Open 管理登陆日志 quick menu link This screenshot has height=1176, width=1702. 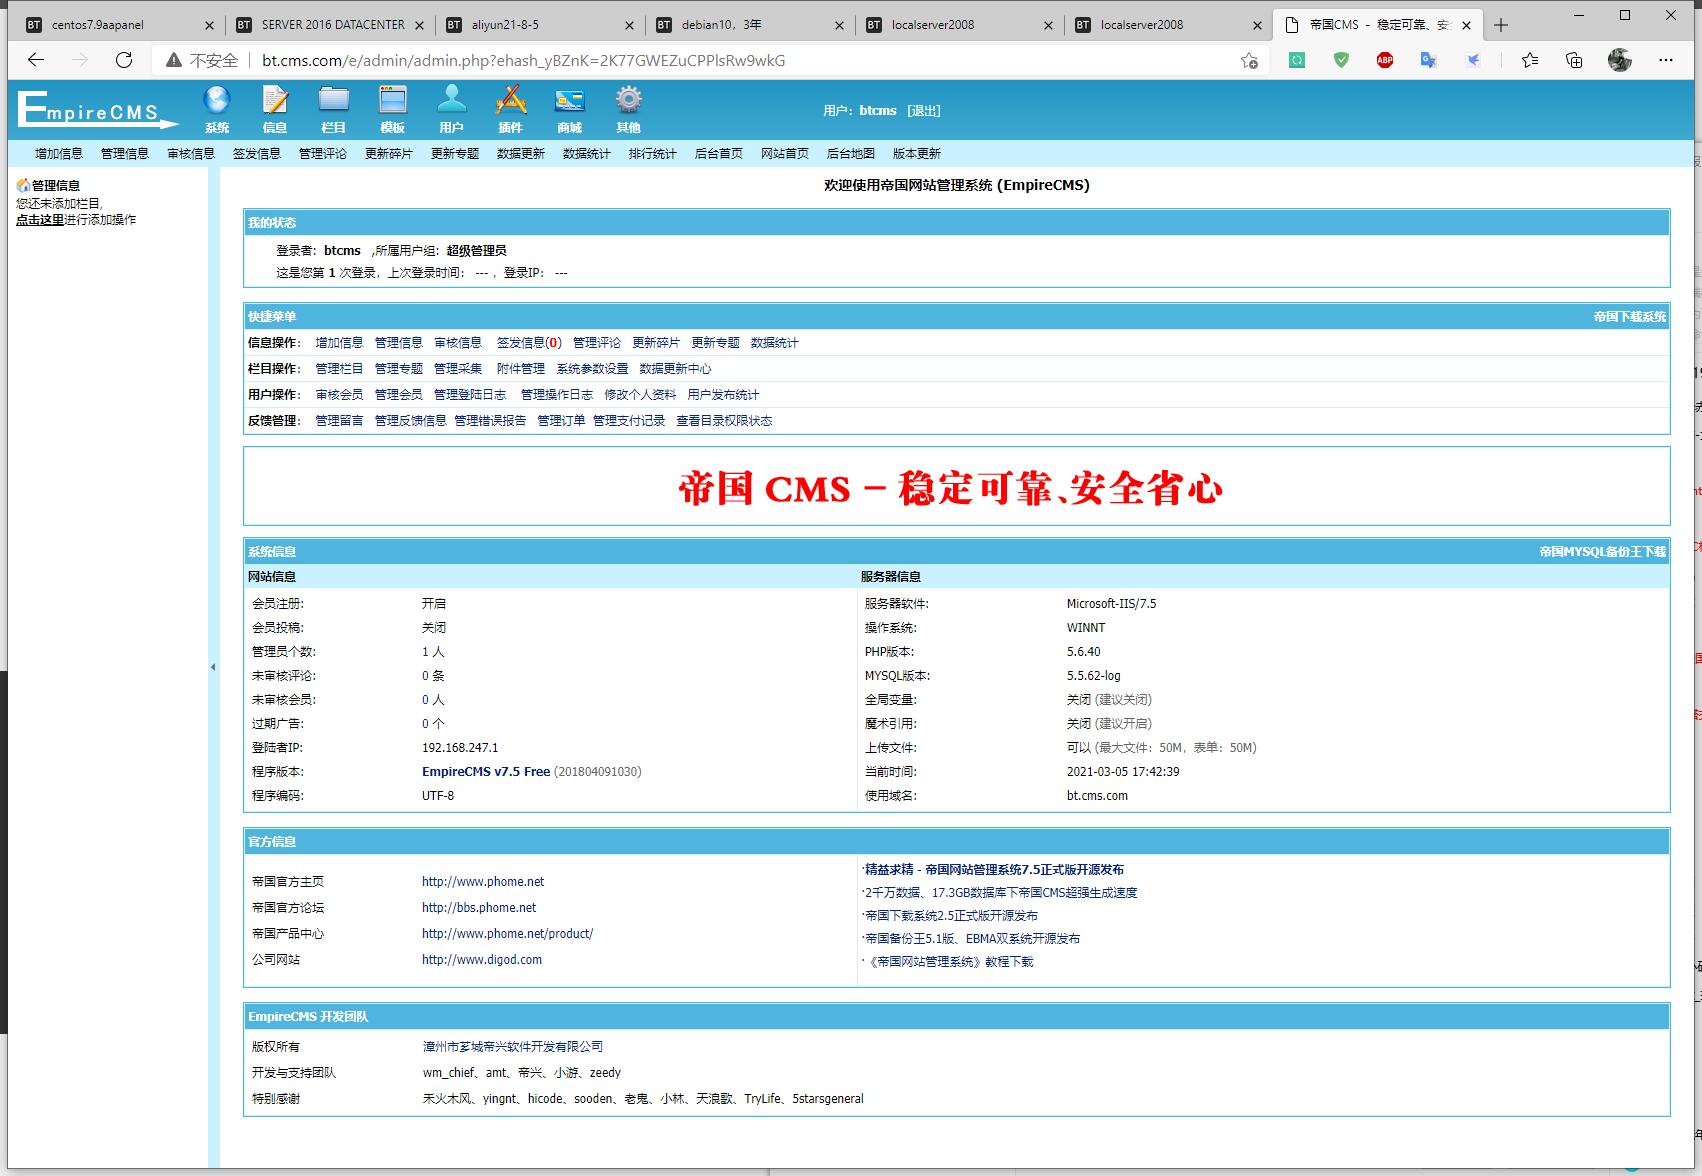click(x=470, y=395)
